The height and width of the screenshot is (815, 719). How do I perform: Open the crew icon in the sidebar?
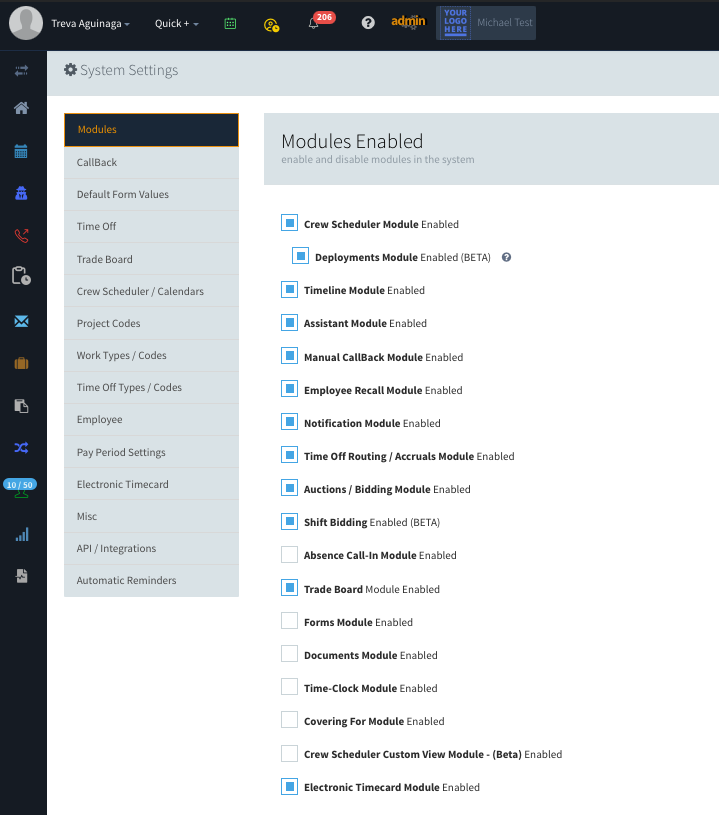tap(21, 193)
